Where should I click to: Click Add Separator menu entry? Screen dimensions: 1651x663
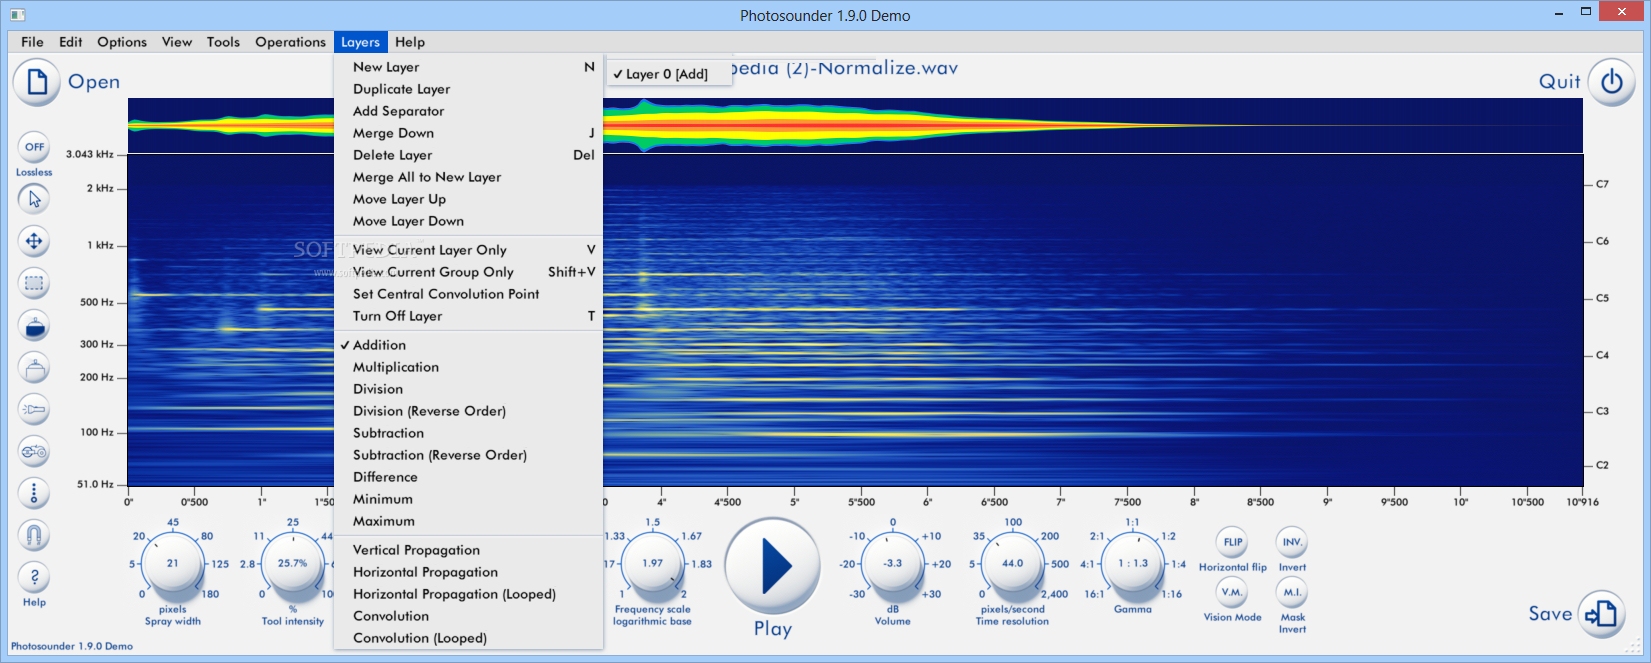tap(468, 111)
